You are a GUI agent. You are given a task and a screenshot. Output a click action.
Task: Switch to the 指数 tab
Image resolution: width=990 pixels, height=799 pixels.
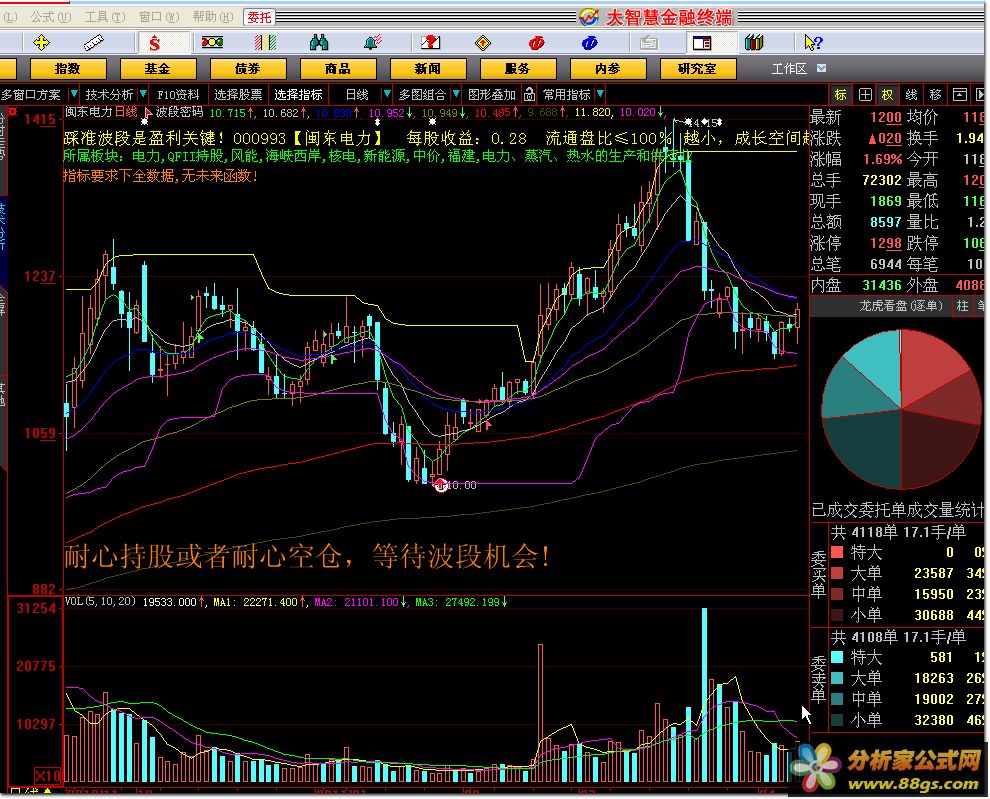(x=68, y=68)
